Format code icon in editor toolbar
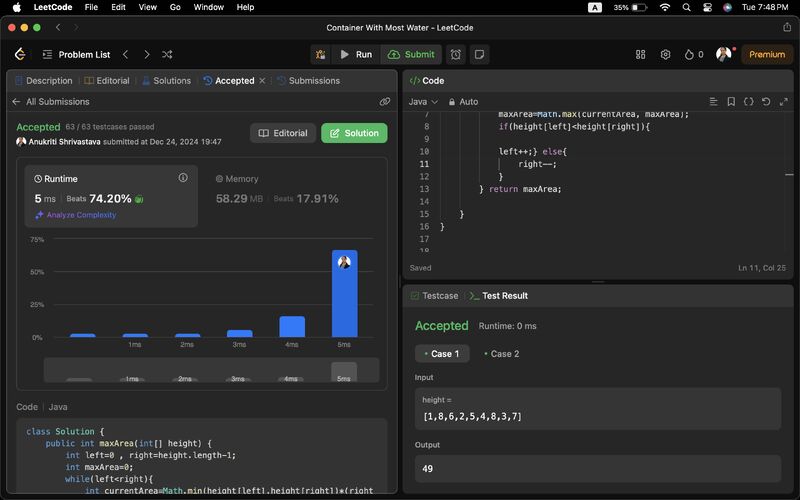Screen dimensions: 800x500 [x=713, y=102]
